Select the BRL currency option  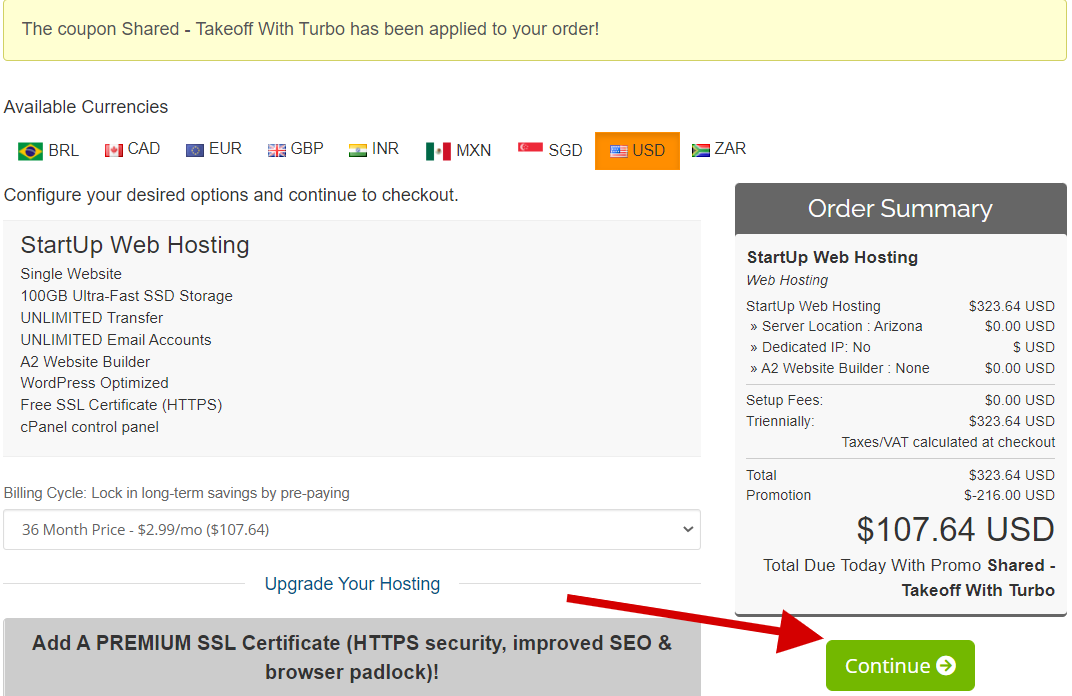tap(48, 150)
